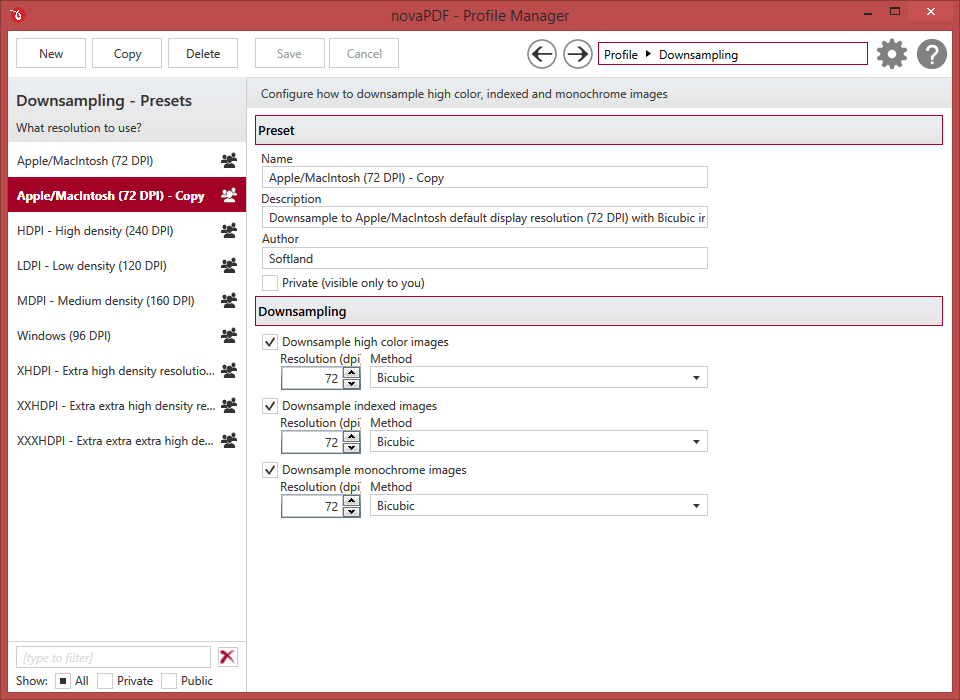Open the monochrome Method Bicubic dropdown
This screenshot has height=700, width=960.
click(539, 506)
